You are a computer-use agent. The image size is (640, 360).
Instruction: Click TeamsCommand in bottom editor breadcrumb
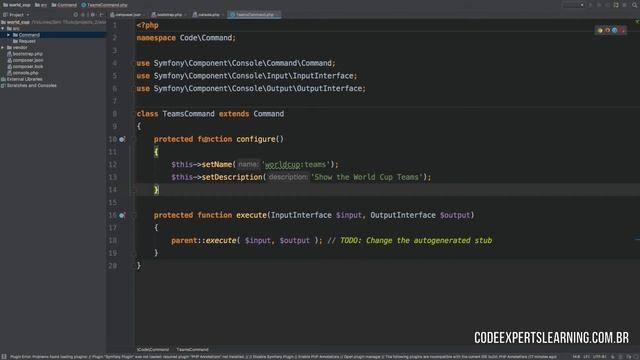(192, 349)
